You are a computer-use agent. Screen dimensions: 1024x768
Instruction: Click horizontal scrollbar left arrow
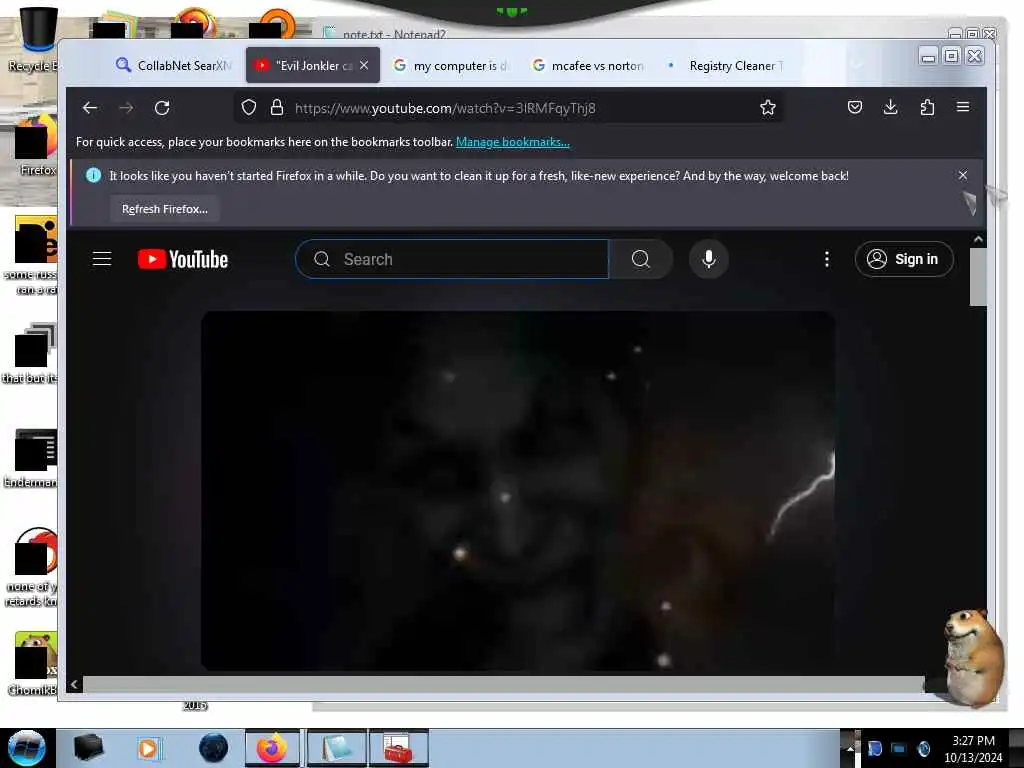point(74,684)
